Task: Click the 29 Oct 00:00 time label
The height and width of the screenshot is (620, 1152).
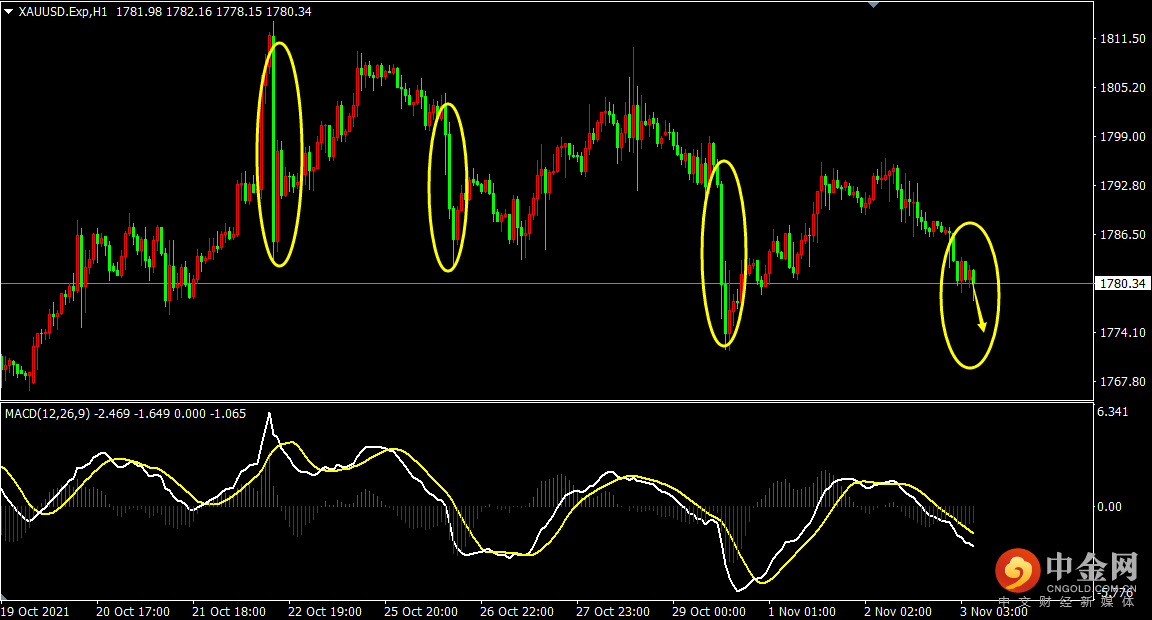Action: pos(709,611)
